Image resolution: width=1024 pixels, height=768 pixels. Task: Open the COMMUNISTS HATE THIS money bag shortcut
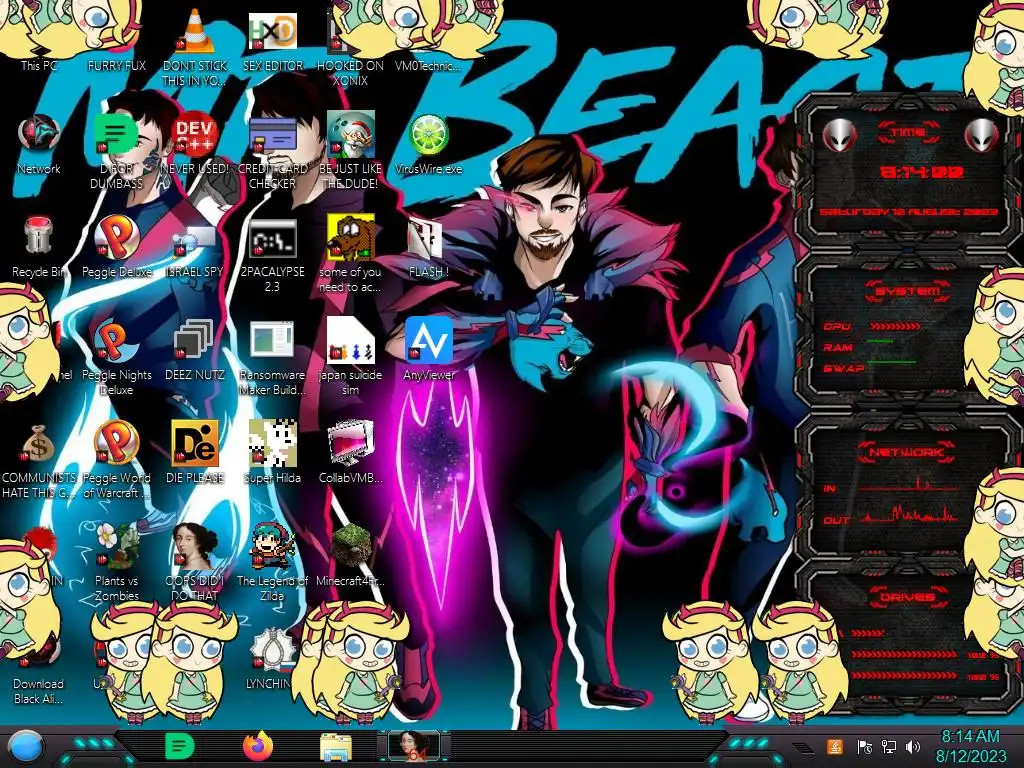39,460
